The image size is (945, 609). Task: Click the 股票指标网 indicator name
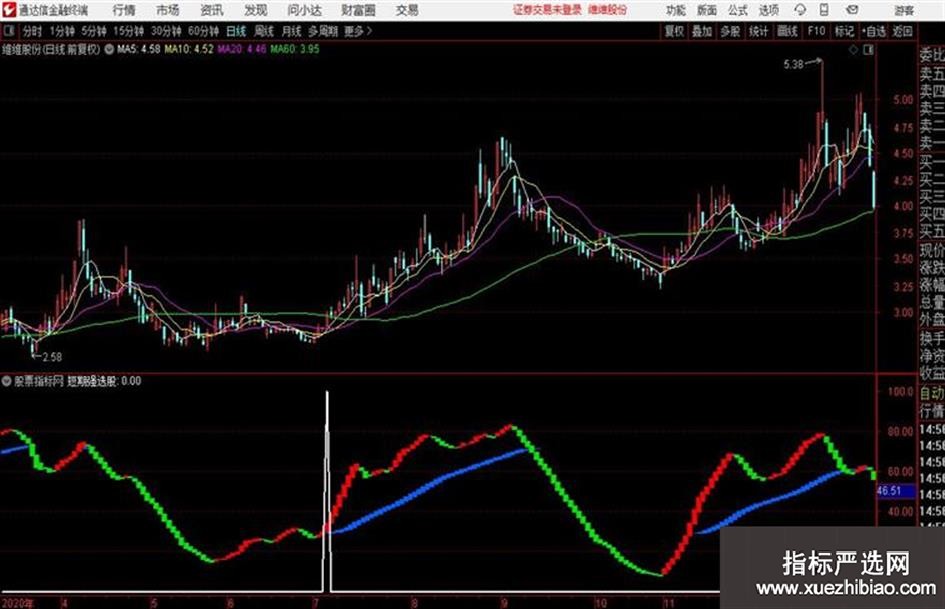(x=39, y=381)
